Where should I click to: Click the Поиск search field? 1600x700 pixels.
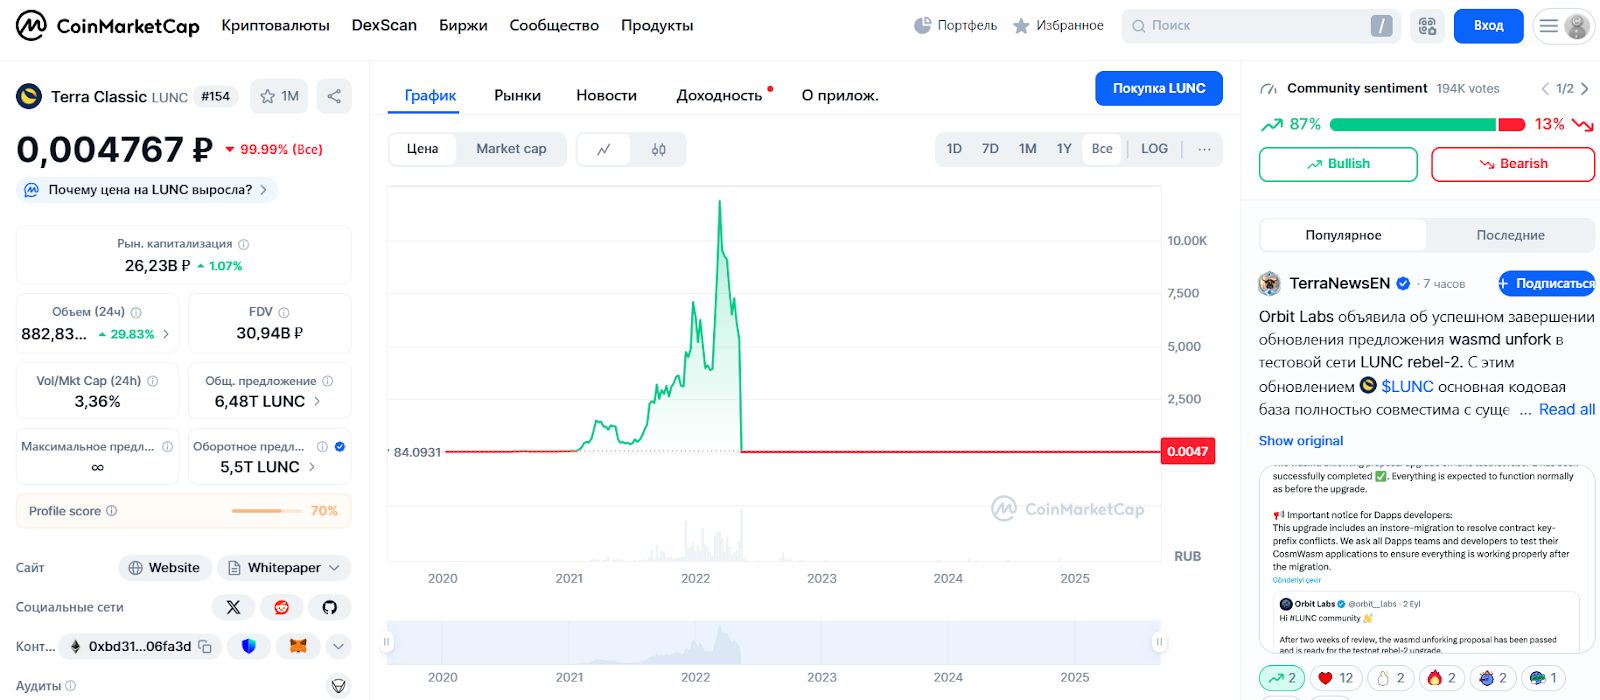click(x=1260, y=26)
